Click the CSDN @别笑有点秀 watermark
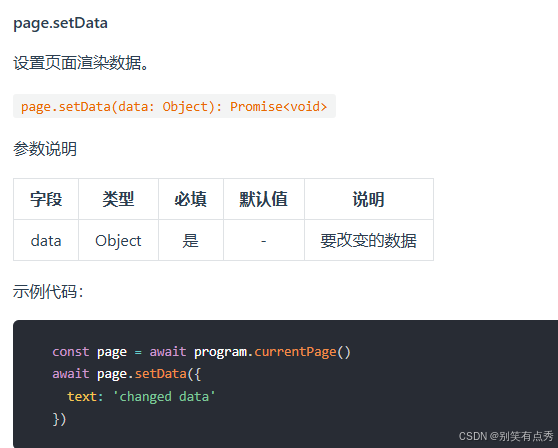This screenshot has height=448, width=558. tap(506, 436)
